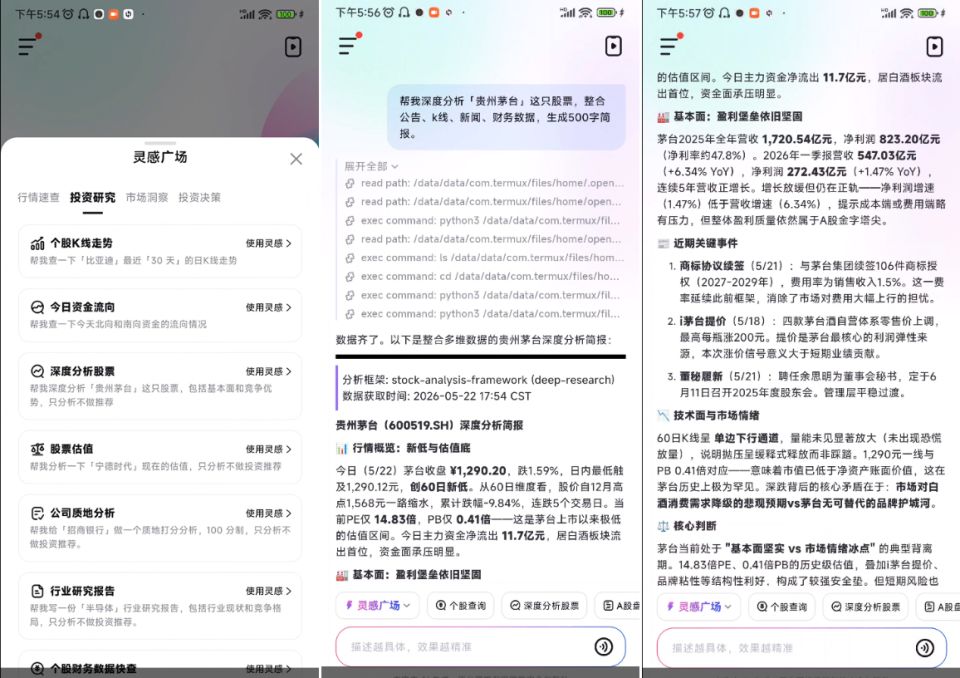The height and width of the screenshot is (678, 960).
Task: Tap 深度分析股票 chip in middle screen
Action: (x=544, y=605)
